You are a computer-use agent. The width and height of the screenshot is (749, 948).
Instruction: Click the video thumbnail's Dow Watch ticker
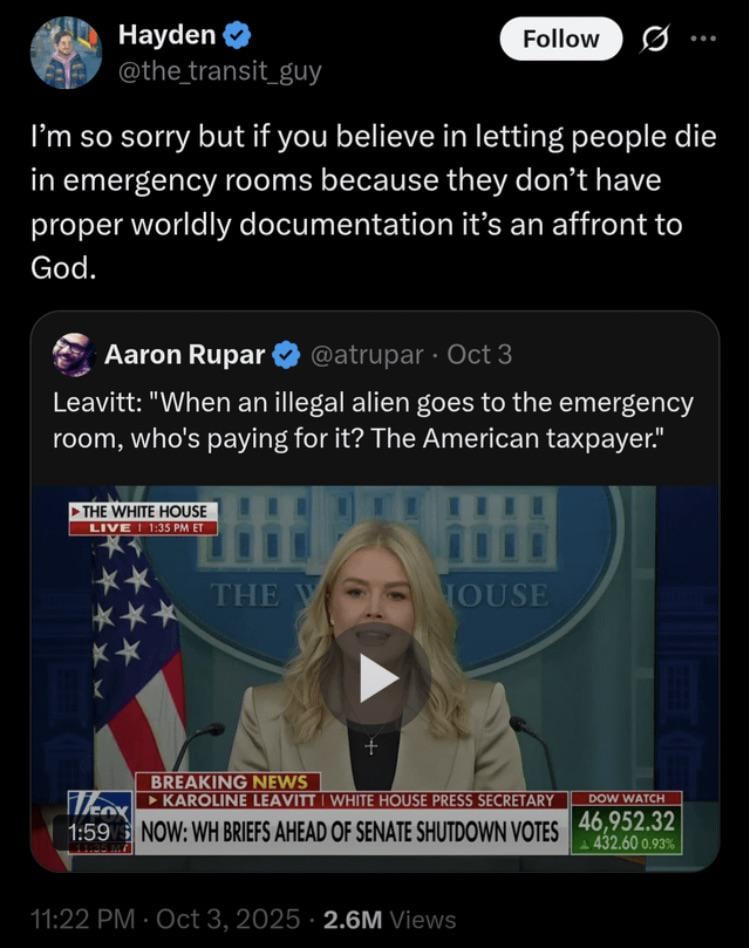(626, 822)
